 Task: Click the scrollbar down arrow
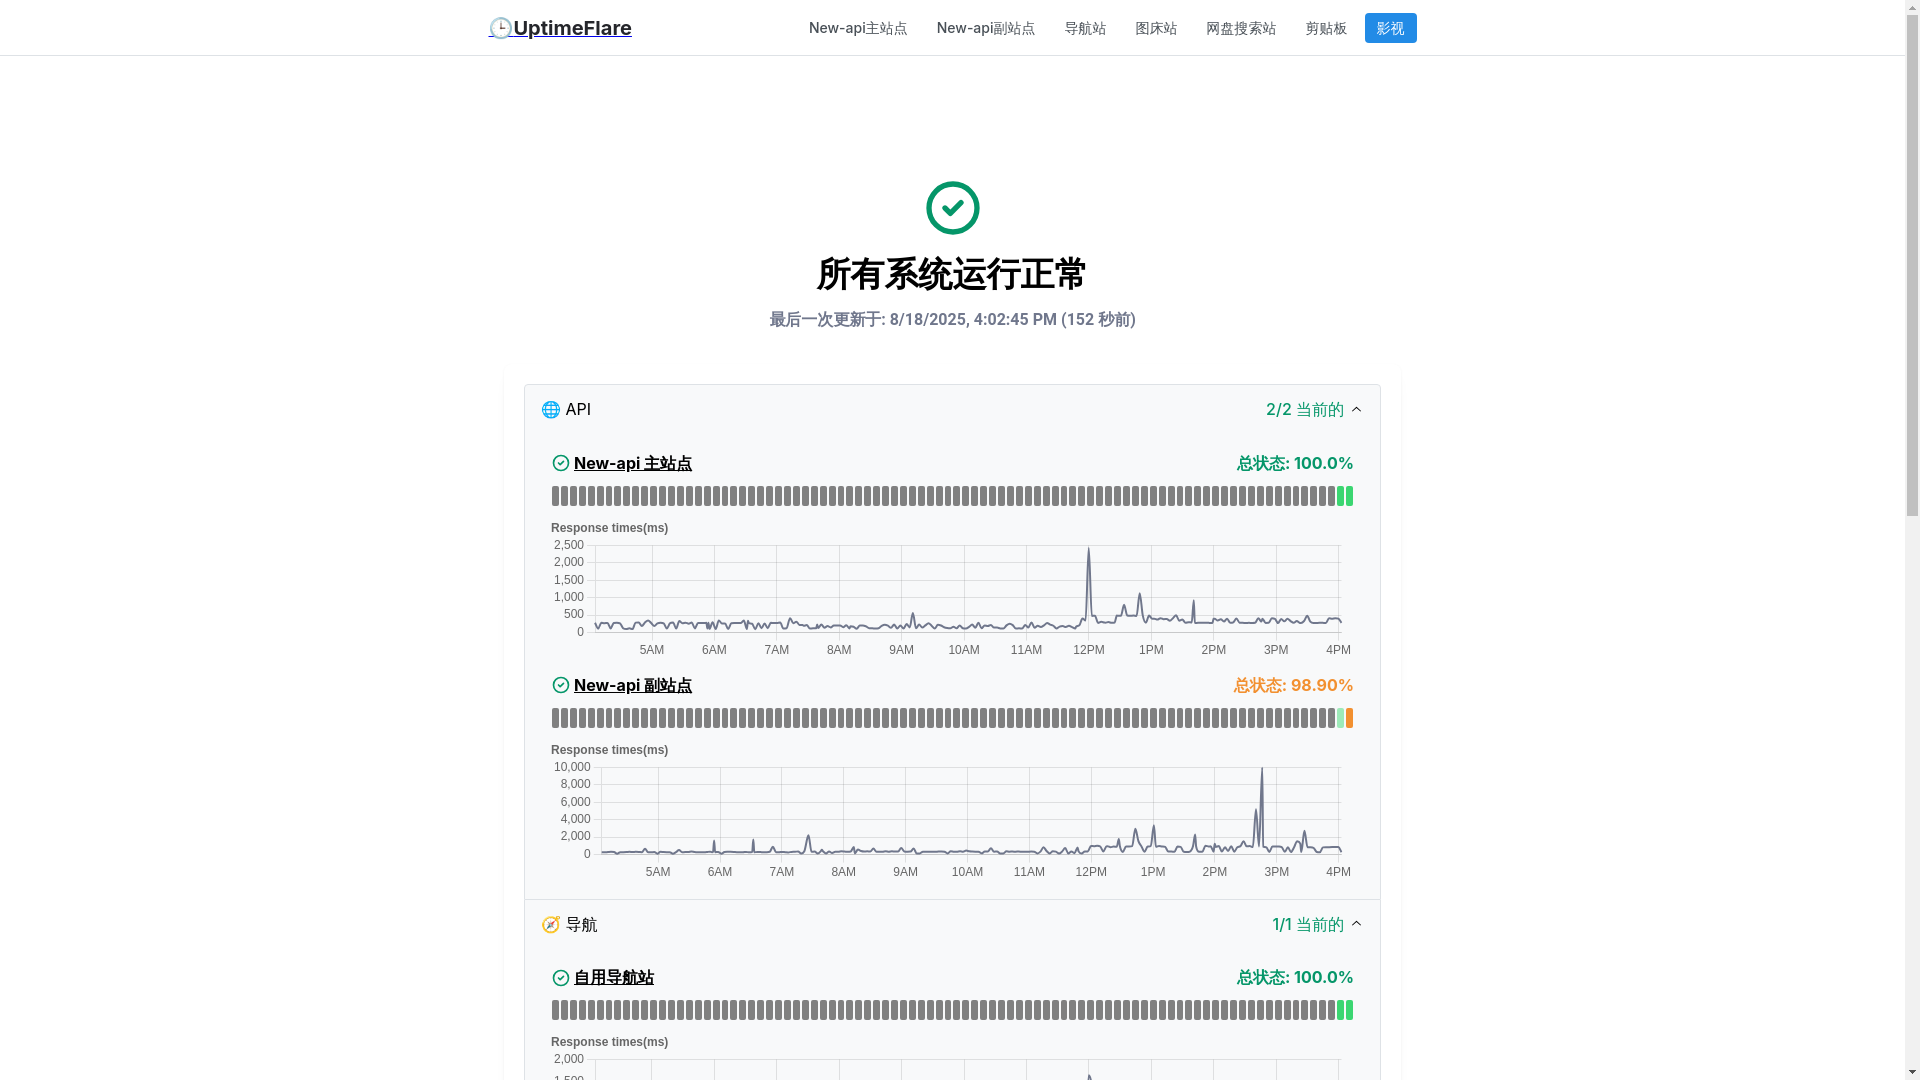coord(1912,1073)
